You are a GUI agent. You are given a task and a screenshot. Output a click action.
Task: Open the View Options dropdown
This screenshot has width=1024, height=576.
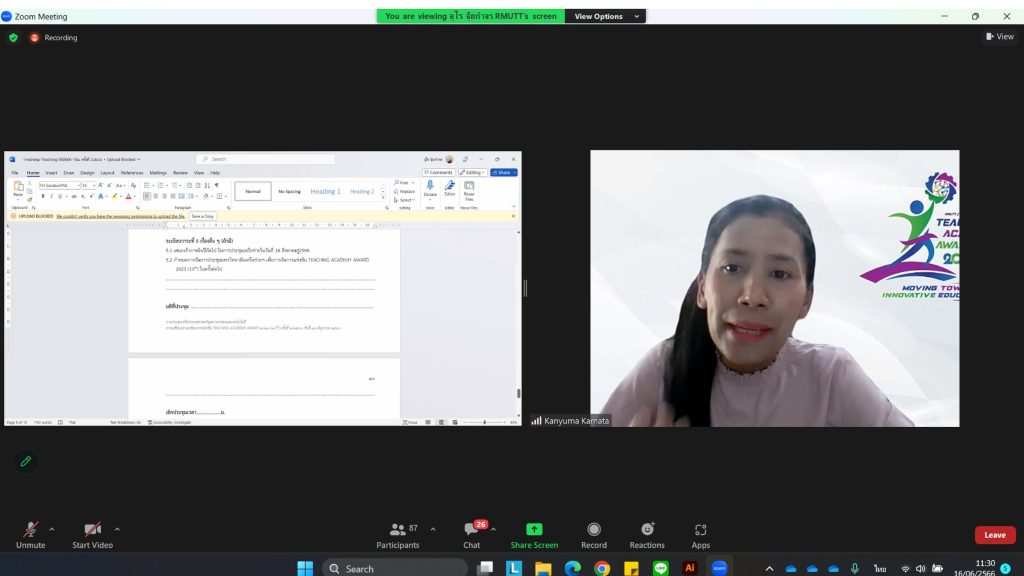coord(604,16)
